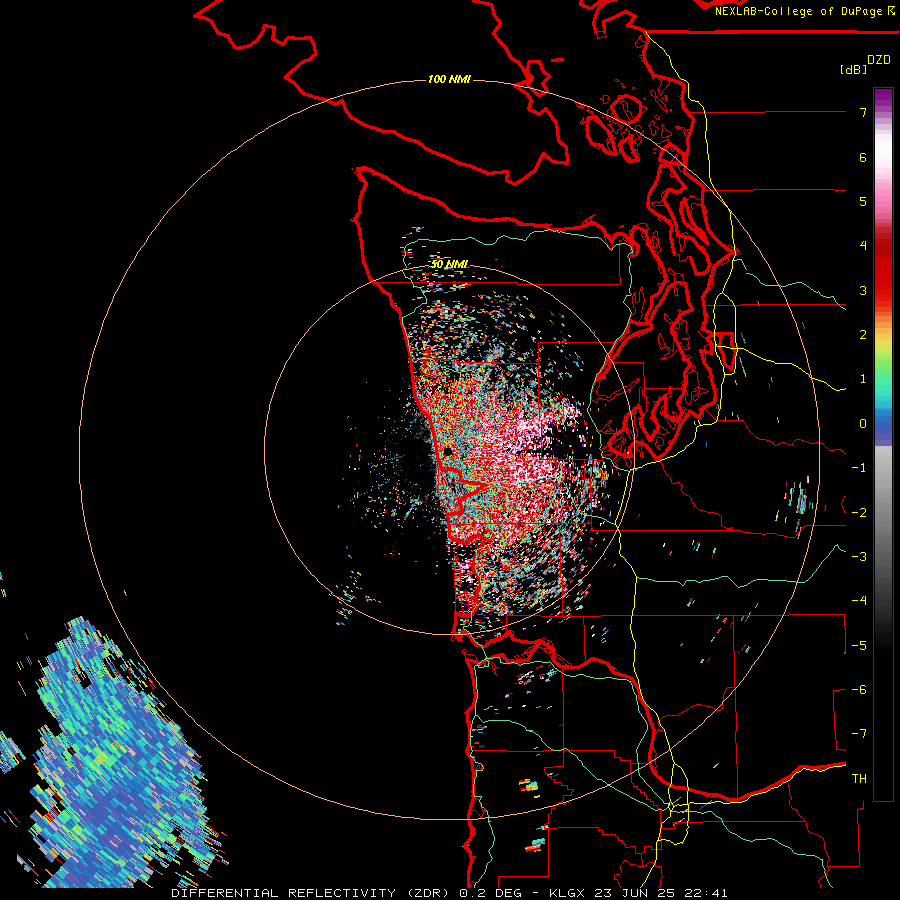The height and width of the screenshot is (900, 900).
Task: Click the minus 6 scale value
Action: tap(859, 690)
